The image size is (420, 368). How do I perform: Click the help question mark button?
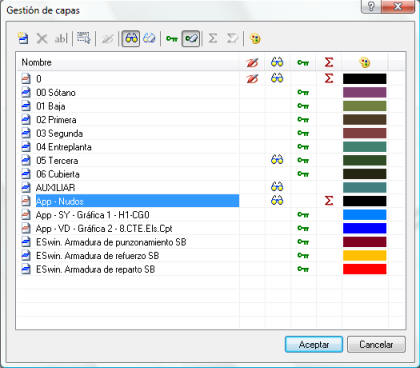pos(371,6)
